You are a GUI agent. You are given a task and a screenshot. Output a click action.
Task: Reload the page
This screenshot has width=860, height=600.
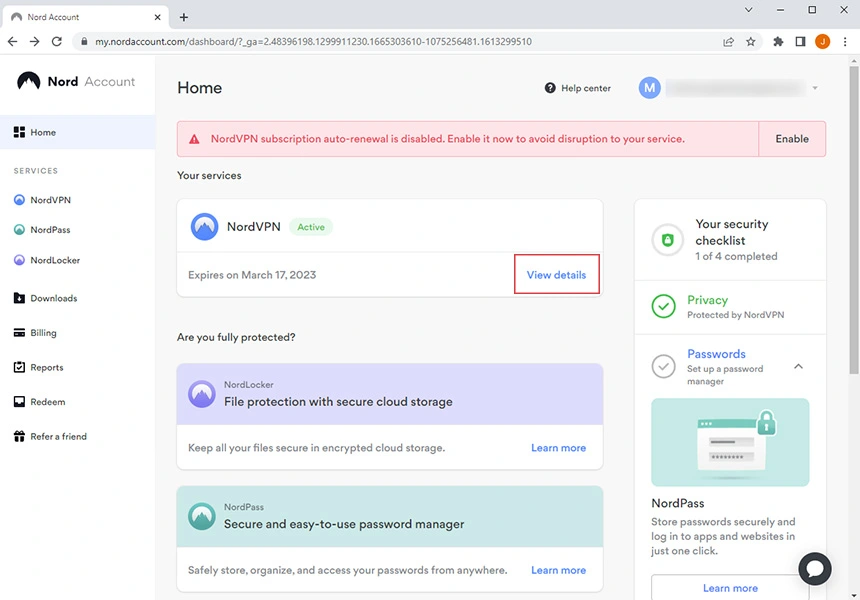tap(57, 42)
